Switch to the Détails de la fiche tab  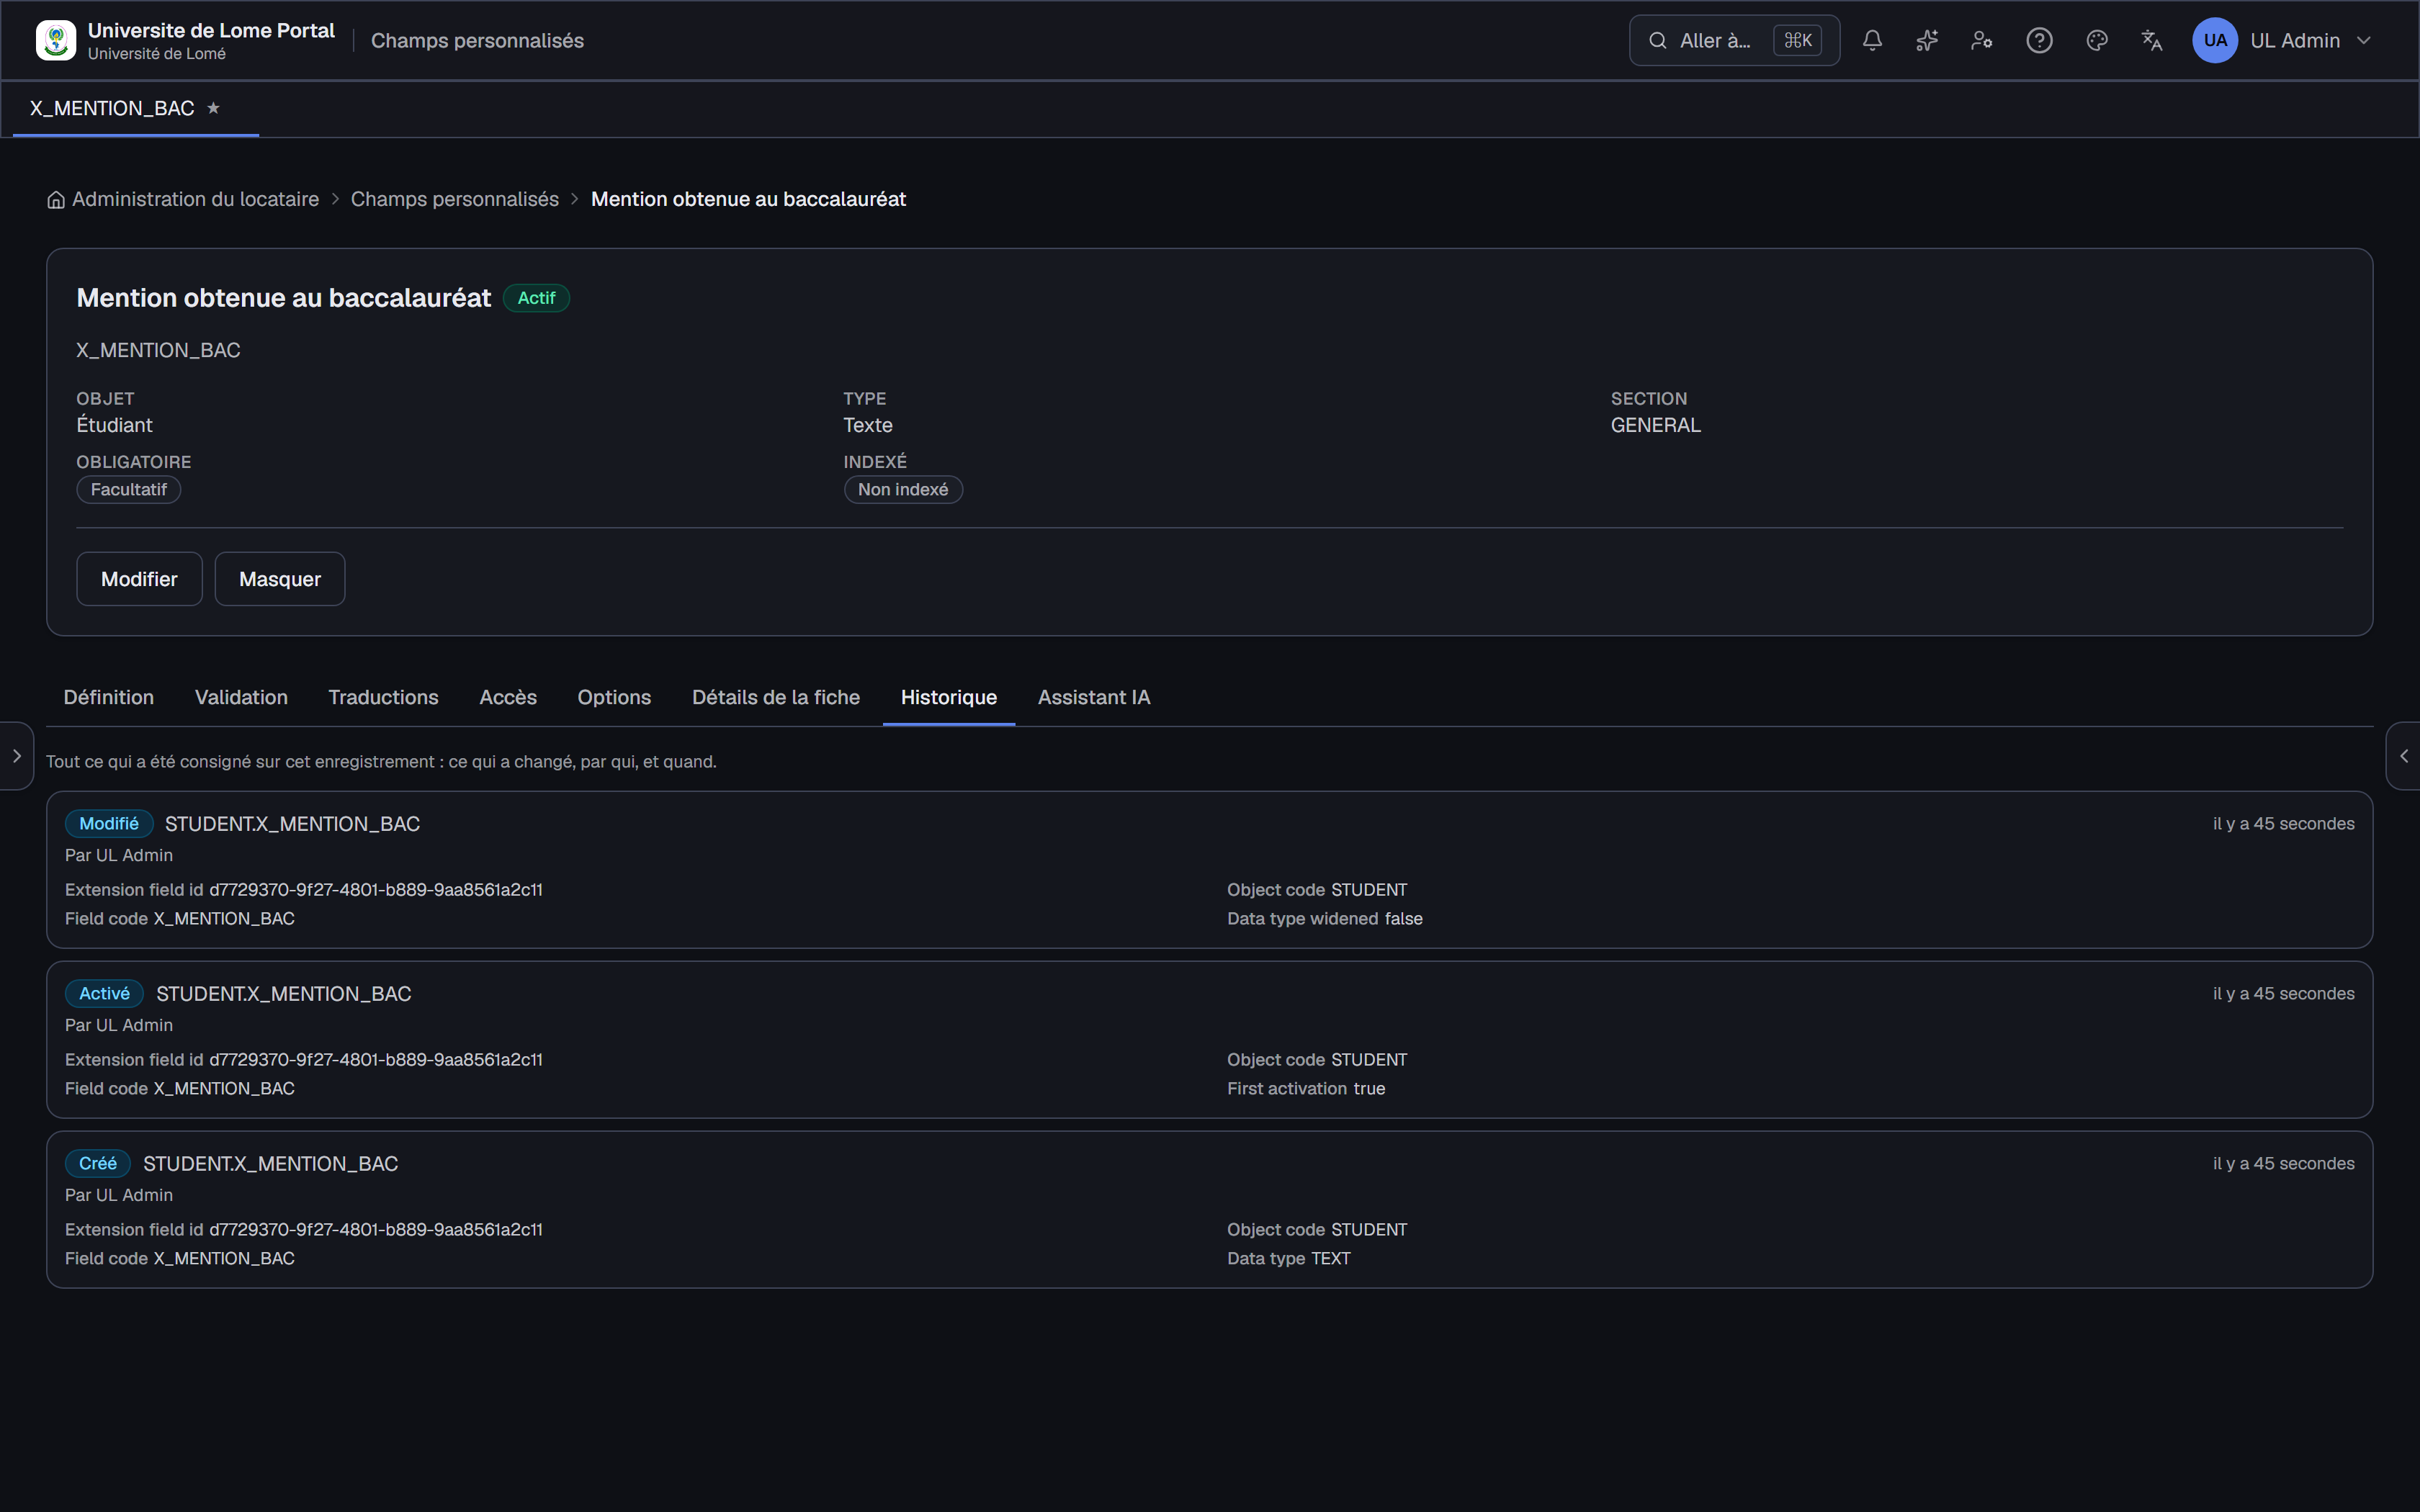click(776, 697)
